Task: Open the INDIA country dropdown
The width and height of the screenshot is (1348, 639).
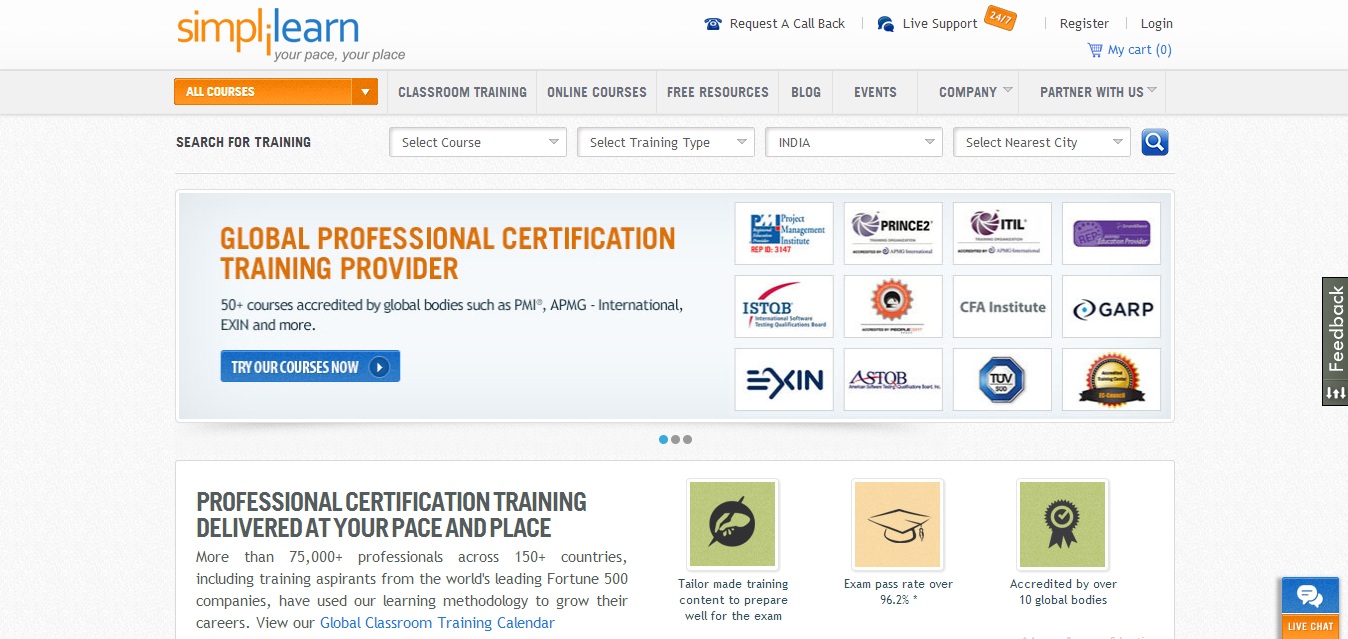Action: pos(854,142)
